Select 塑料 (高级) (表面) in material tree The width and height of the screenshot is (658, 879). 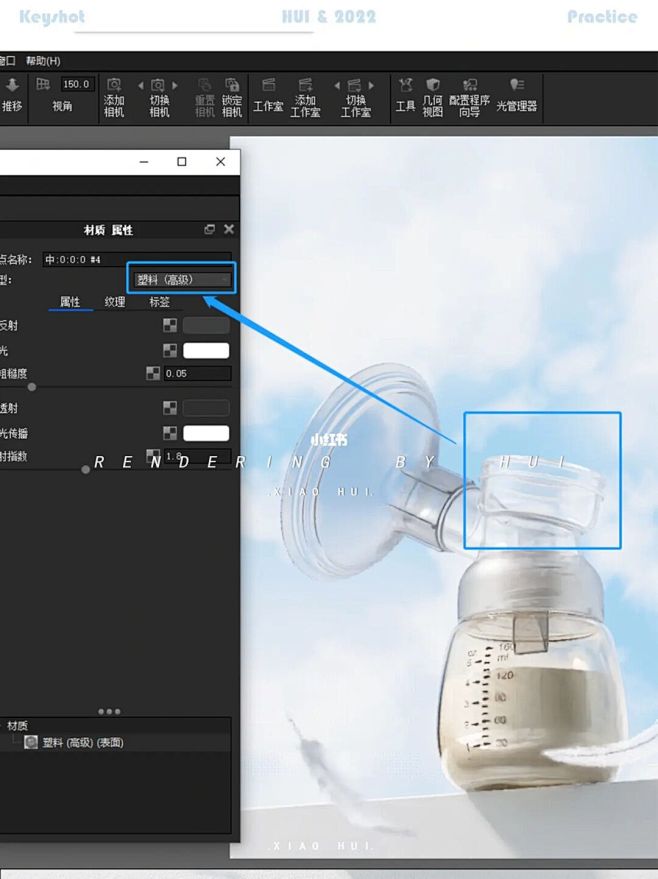83,742
